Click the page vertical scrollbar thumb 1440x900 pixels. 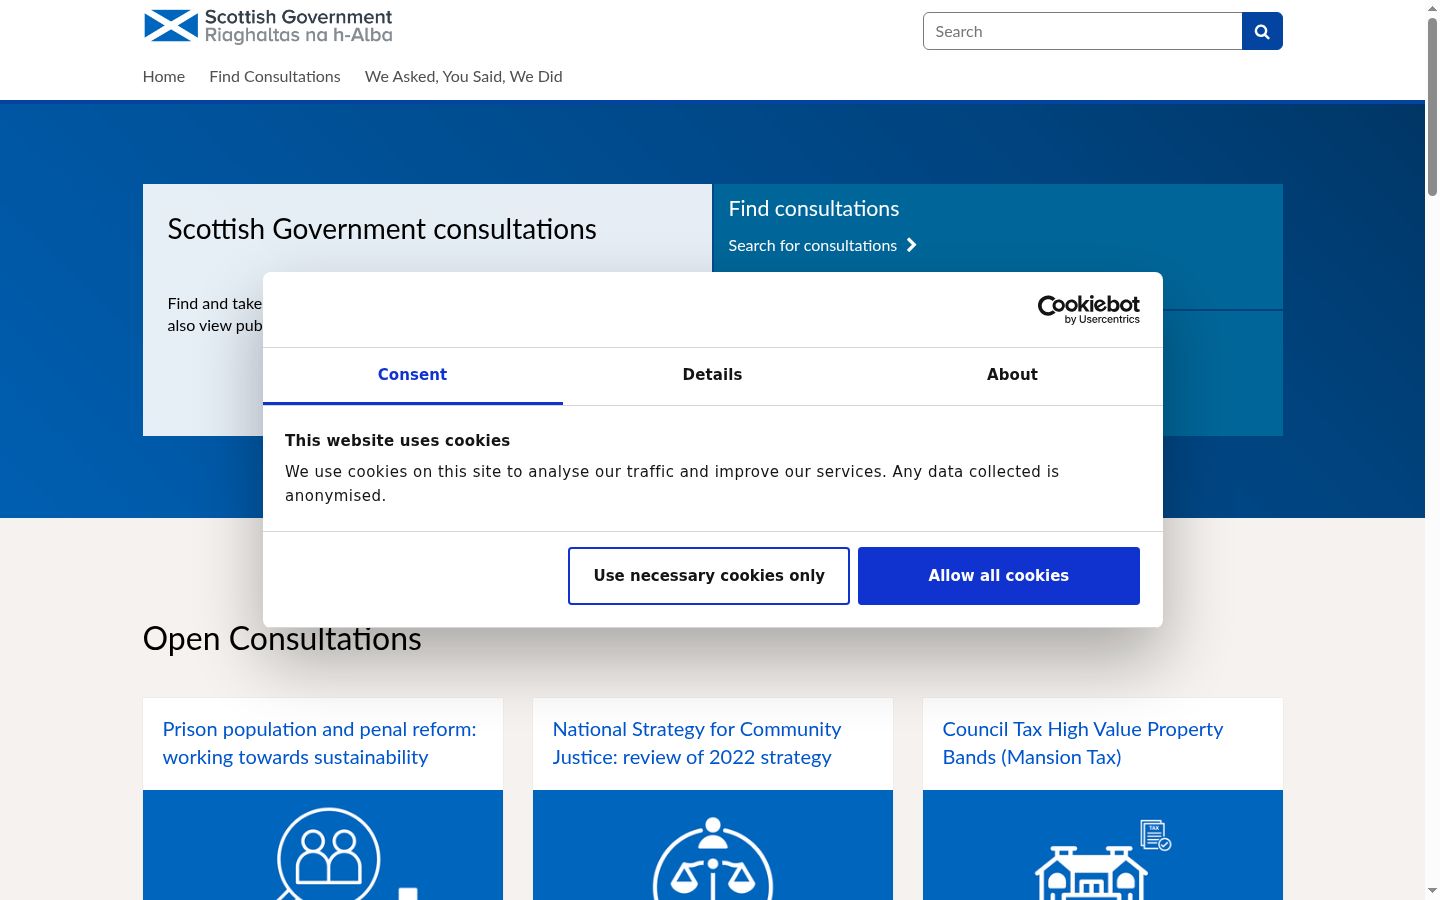click(x=1432, y=106)
